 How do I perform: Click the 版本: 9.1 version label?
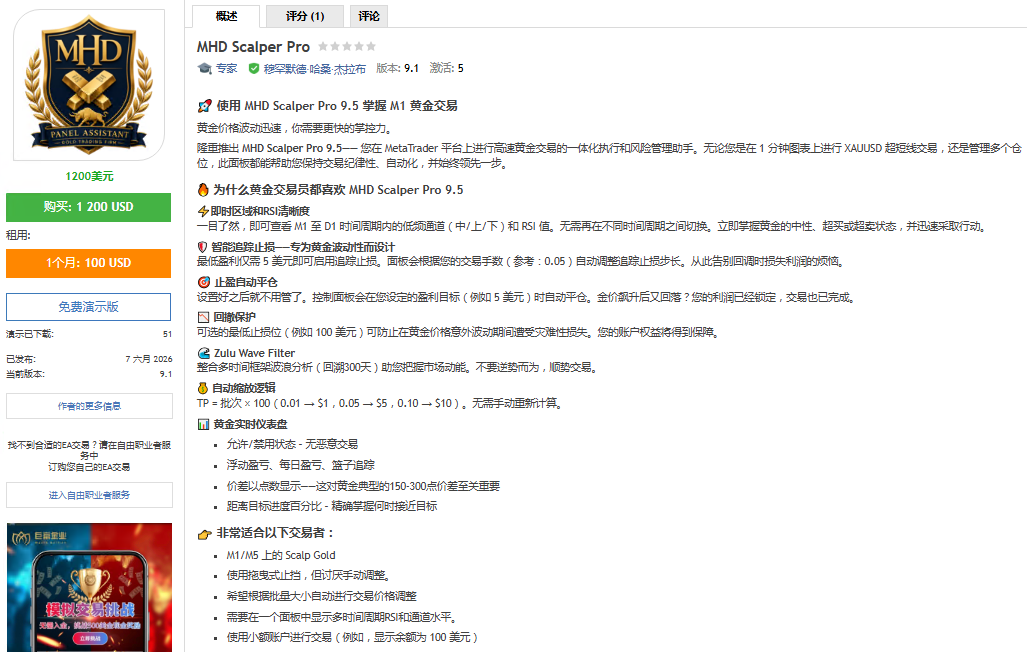coord(397,68)
